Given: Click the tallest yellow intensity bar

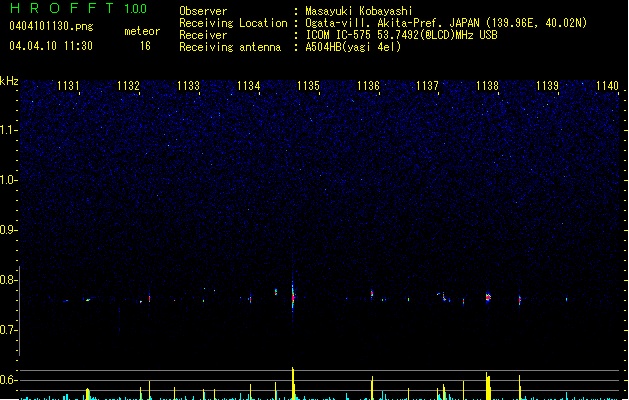Looking at the screenshot, I should (x=293, y=383).
